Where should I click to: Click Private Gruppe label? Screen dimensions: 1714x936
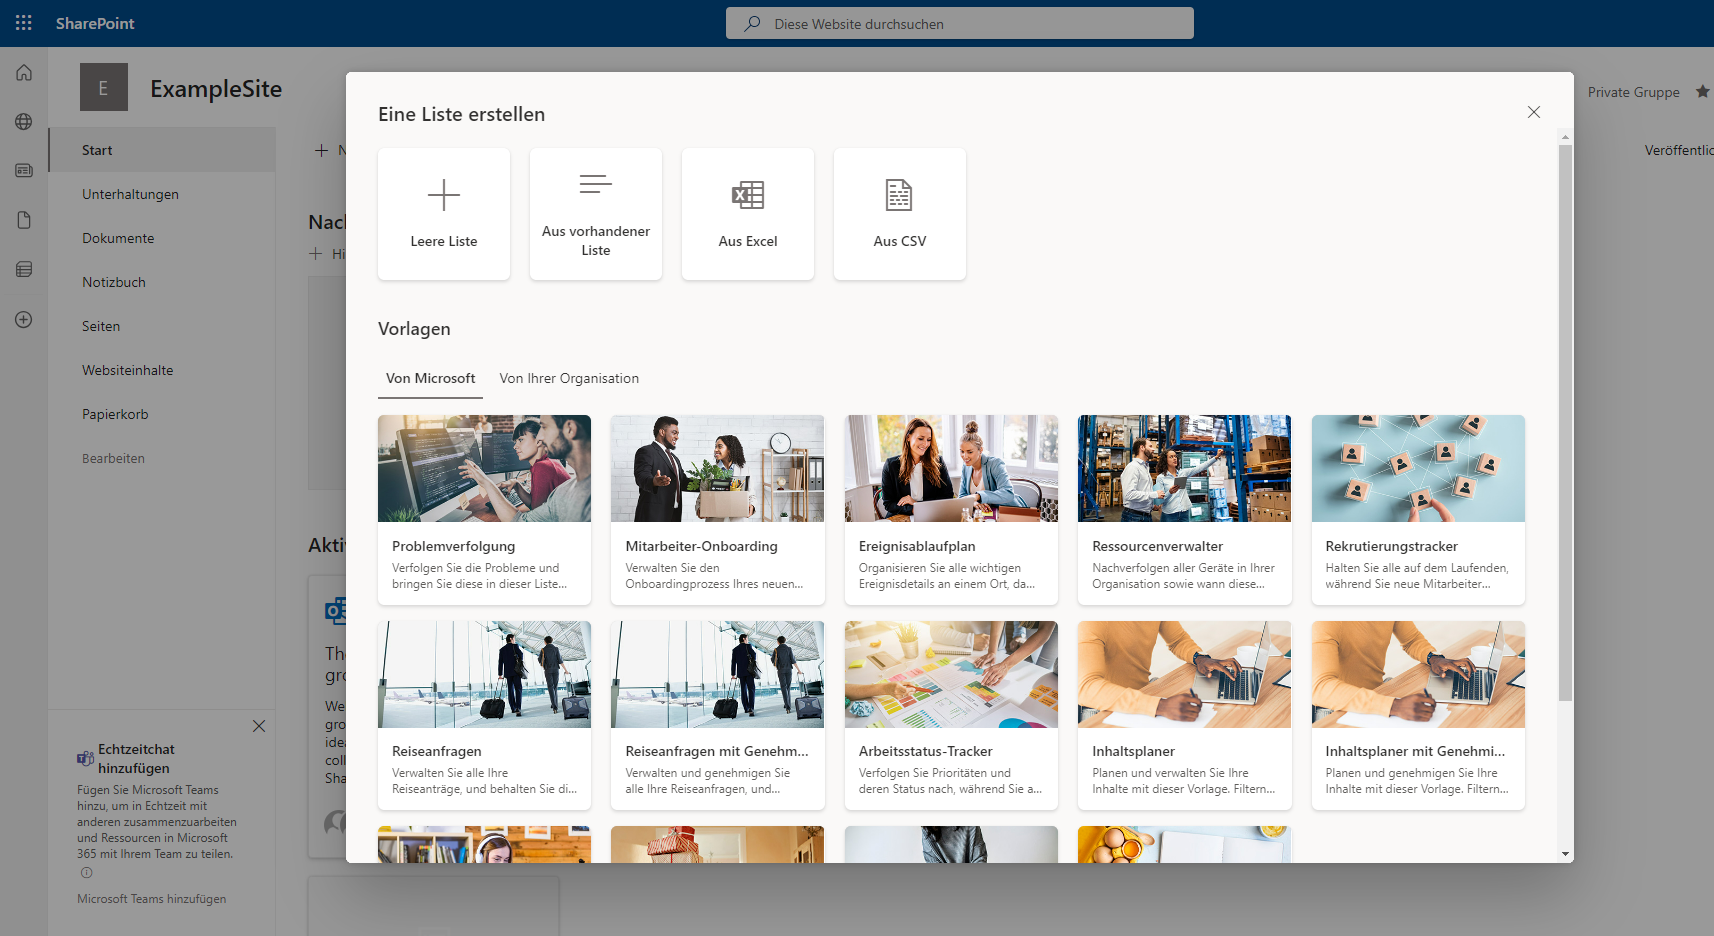(x=1633, y=92)
